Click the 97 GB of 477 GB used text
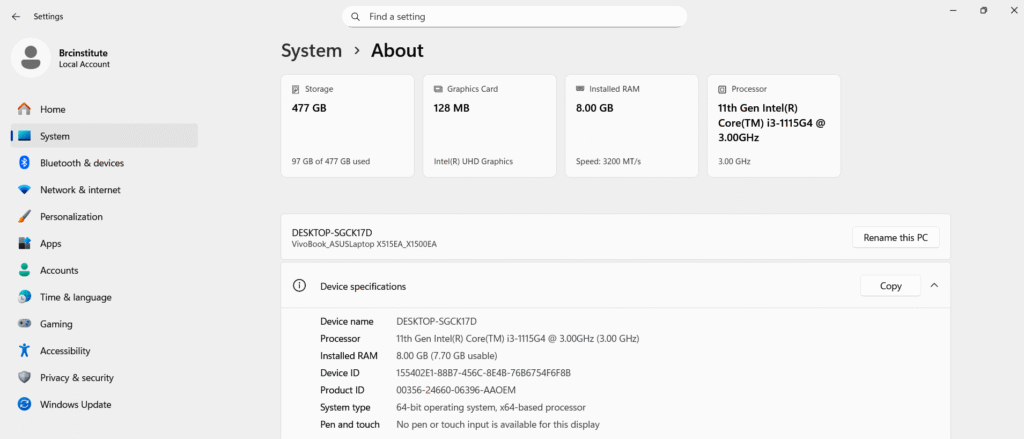 (331, 161)
